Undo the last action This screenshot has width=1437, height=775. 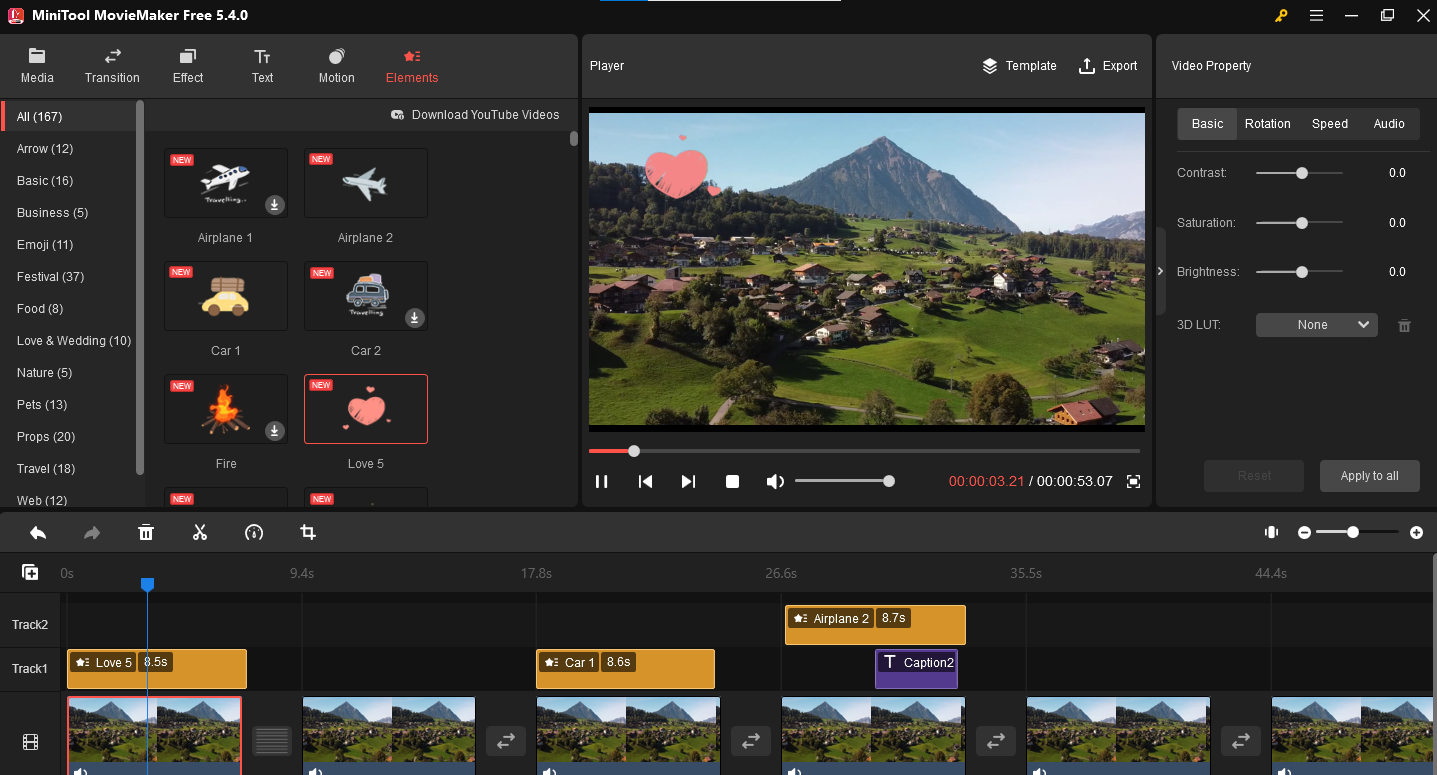point(38,533)
